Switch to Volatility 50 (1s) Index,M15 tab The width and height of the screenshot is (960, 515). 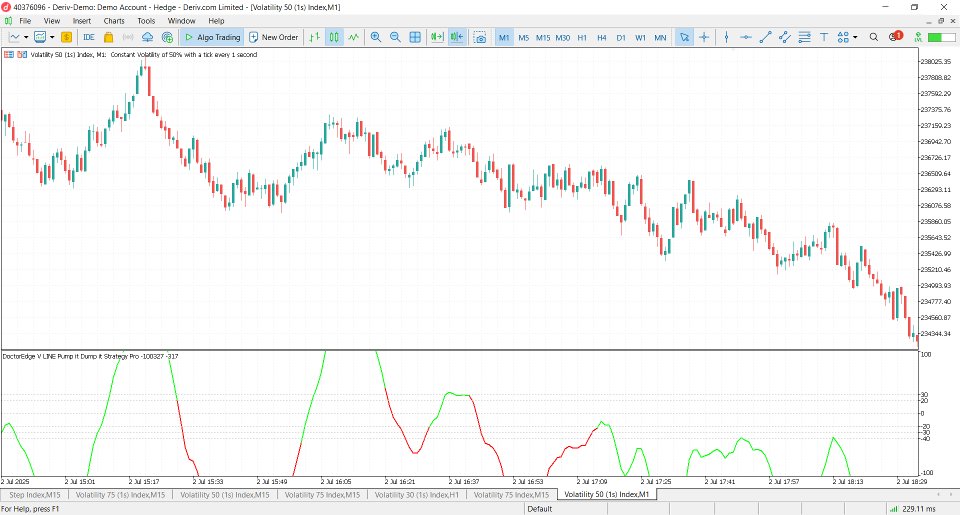click(x=225, y=495)
